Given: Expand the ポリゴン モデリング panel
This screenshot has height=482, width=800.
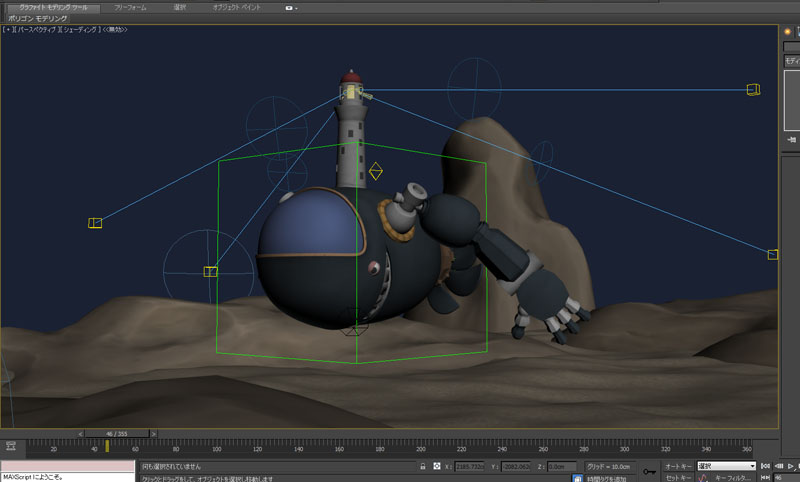Looking at the screenshot, I should click(x=37, y=18).
